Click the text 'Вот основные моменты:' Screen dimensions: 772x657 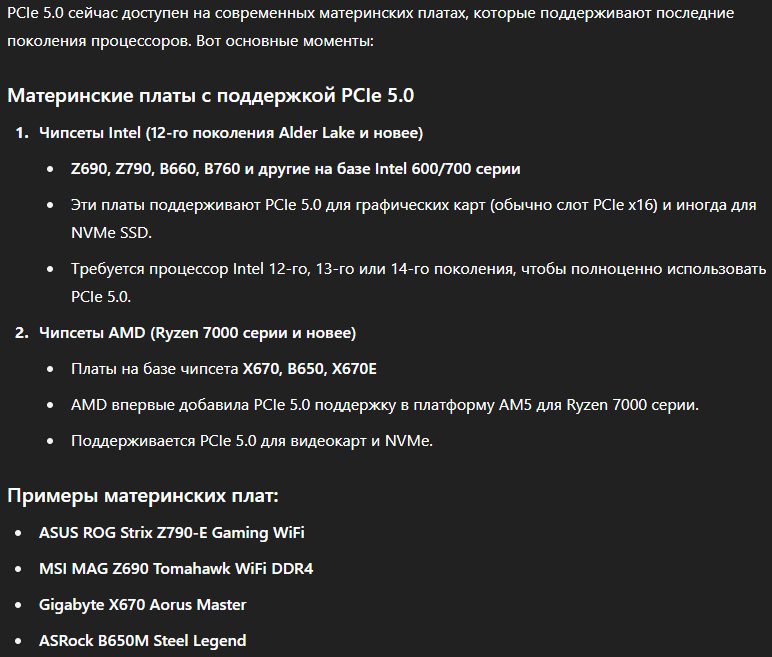point(285,41)
